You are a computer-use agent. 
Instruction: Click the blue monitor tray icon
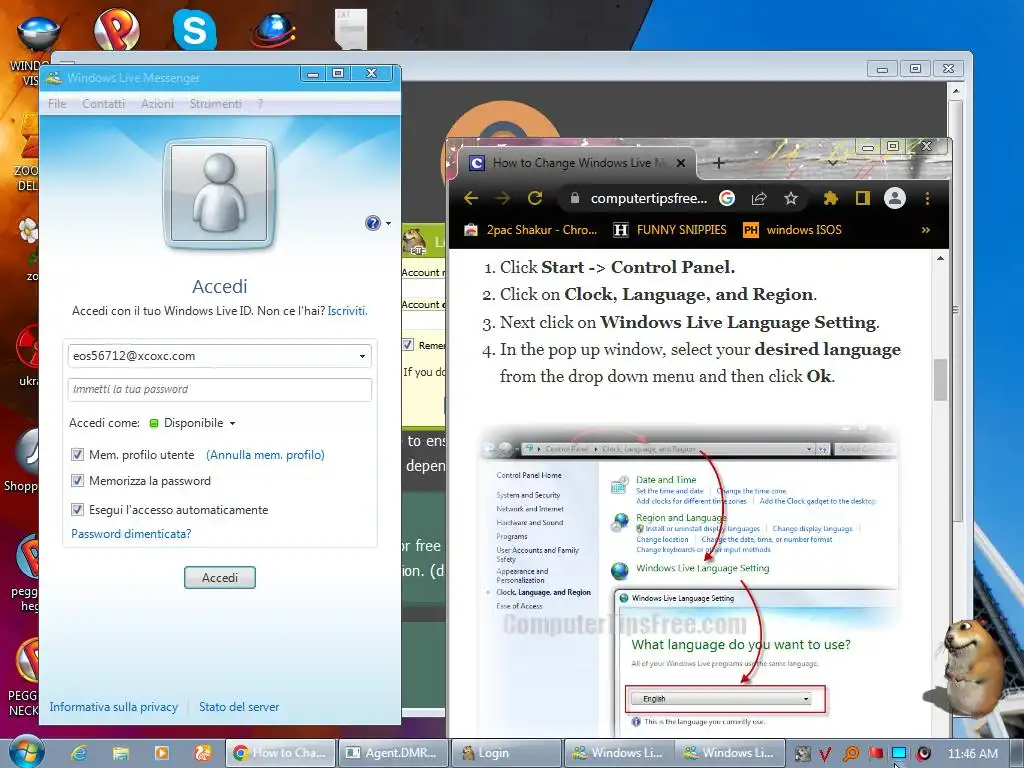[899, 753]
